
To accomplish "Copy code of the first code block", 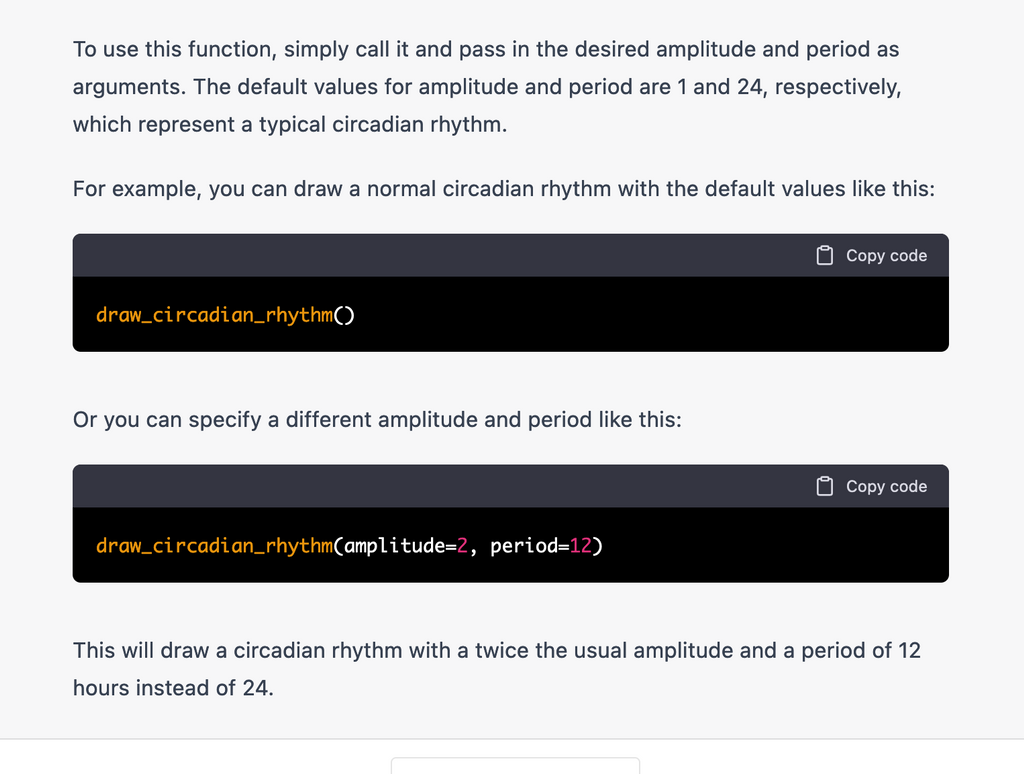I will click(872, 255).
